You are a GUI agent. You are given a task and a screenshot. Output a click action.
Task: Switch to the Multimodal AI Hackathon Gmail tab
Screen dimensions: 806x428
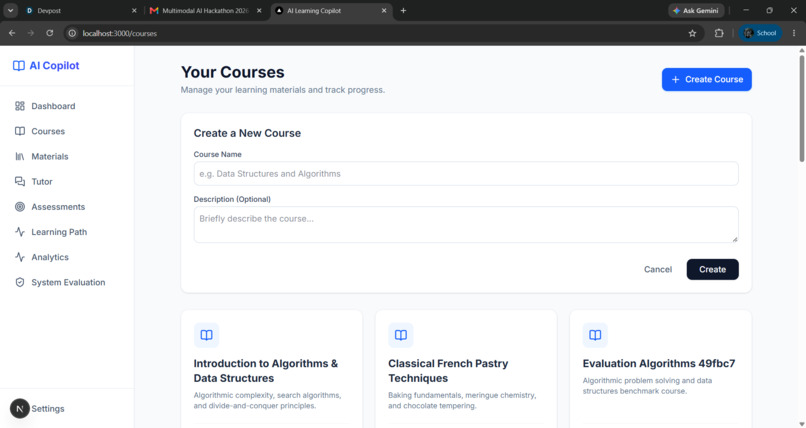pyautogui.click(x=206, y=10)
